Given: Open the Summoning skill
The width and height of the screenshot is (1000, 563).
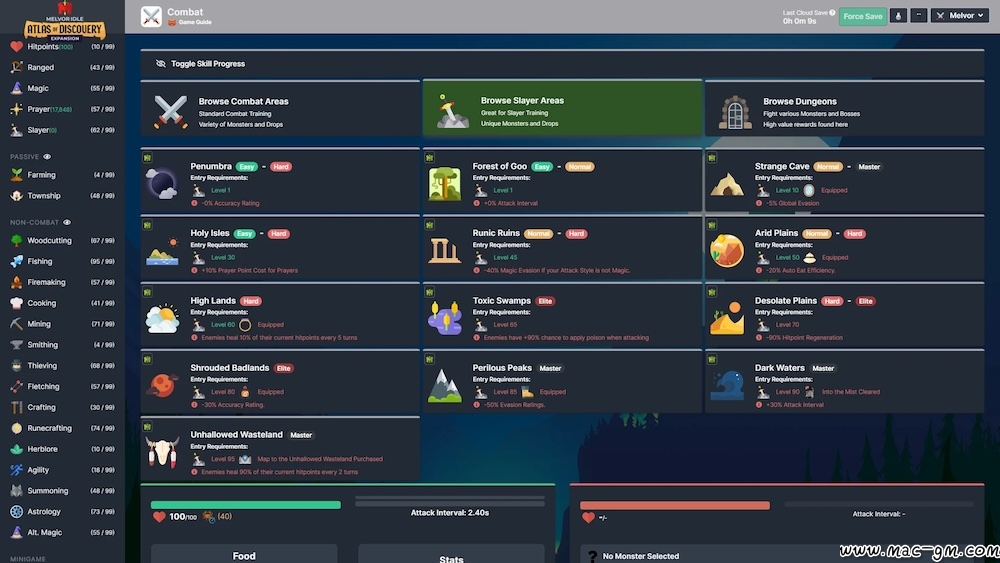Looking at the screenshot, I should [x=62, y=490].
